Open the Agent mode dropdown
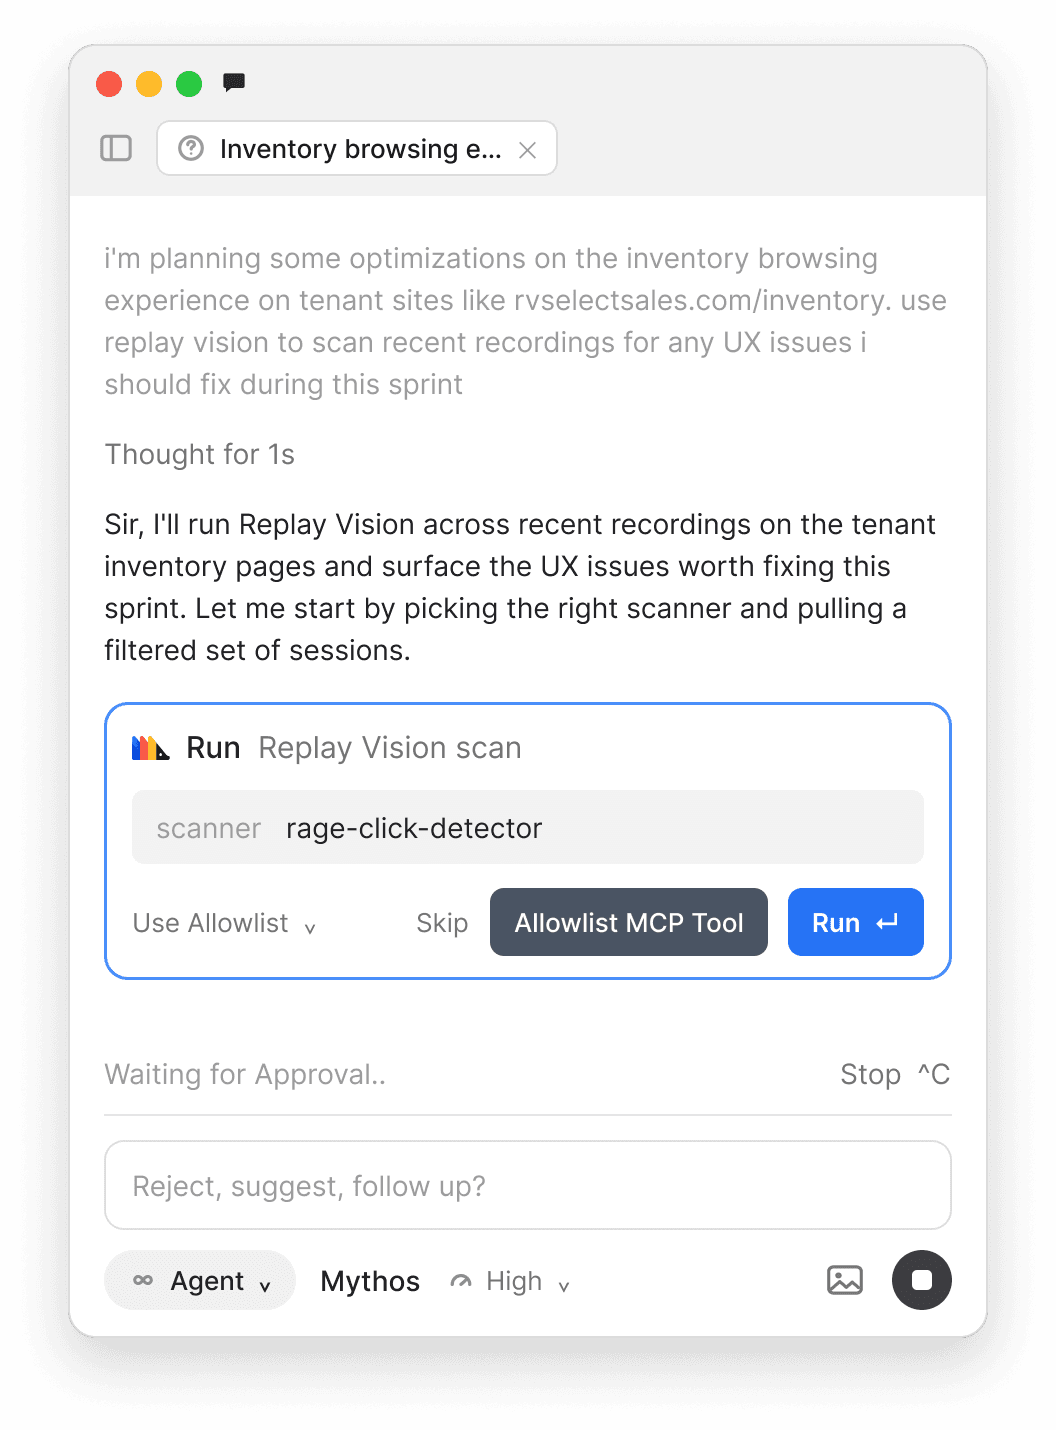 click(200, 1280)
